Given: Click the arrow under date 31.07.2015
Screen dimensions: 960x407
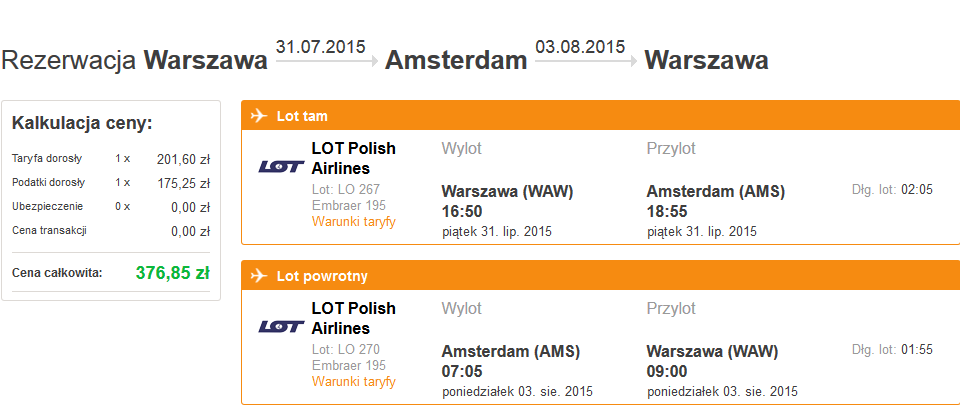Looking at the screenshot, I should pyautogui.click(x=326, y=61).
